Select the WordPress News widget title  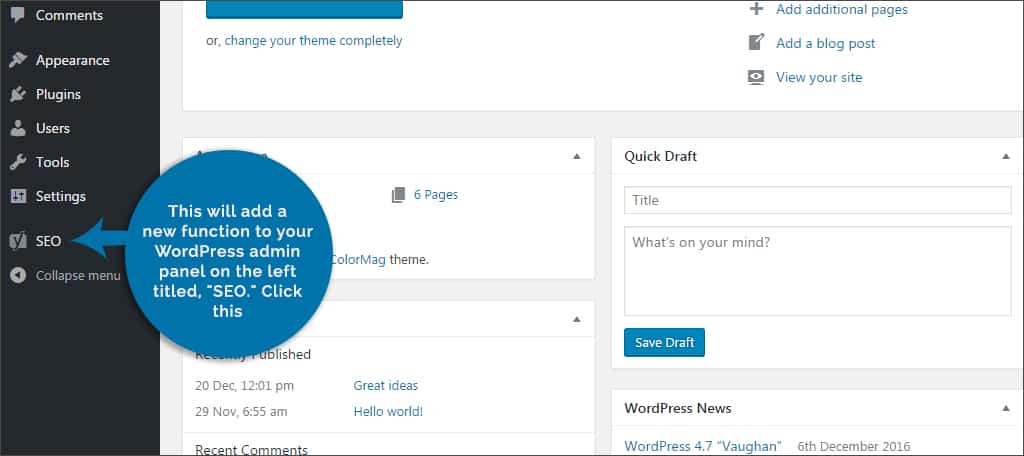pos(678,408)
